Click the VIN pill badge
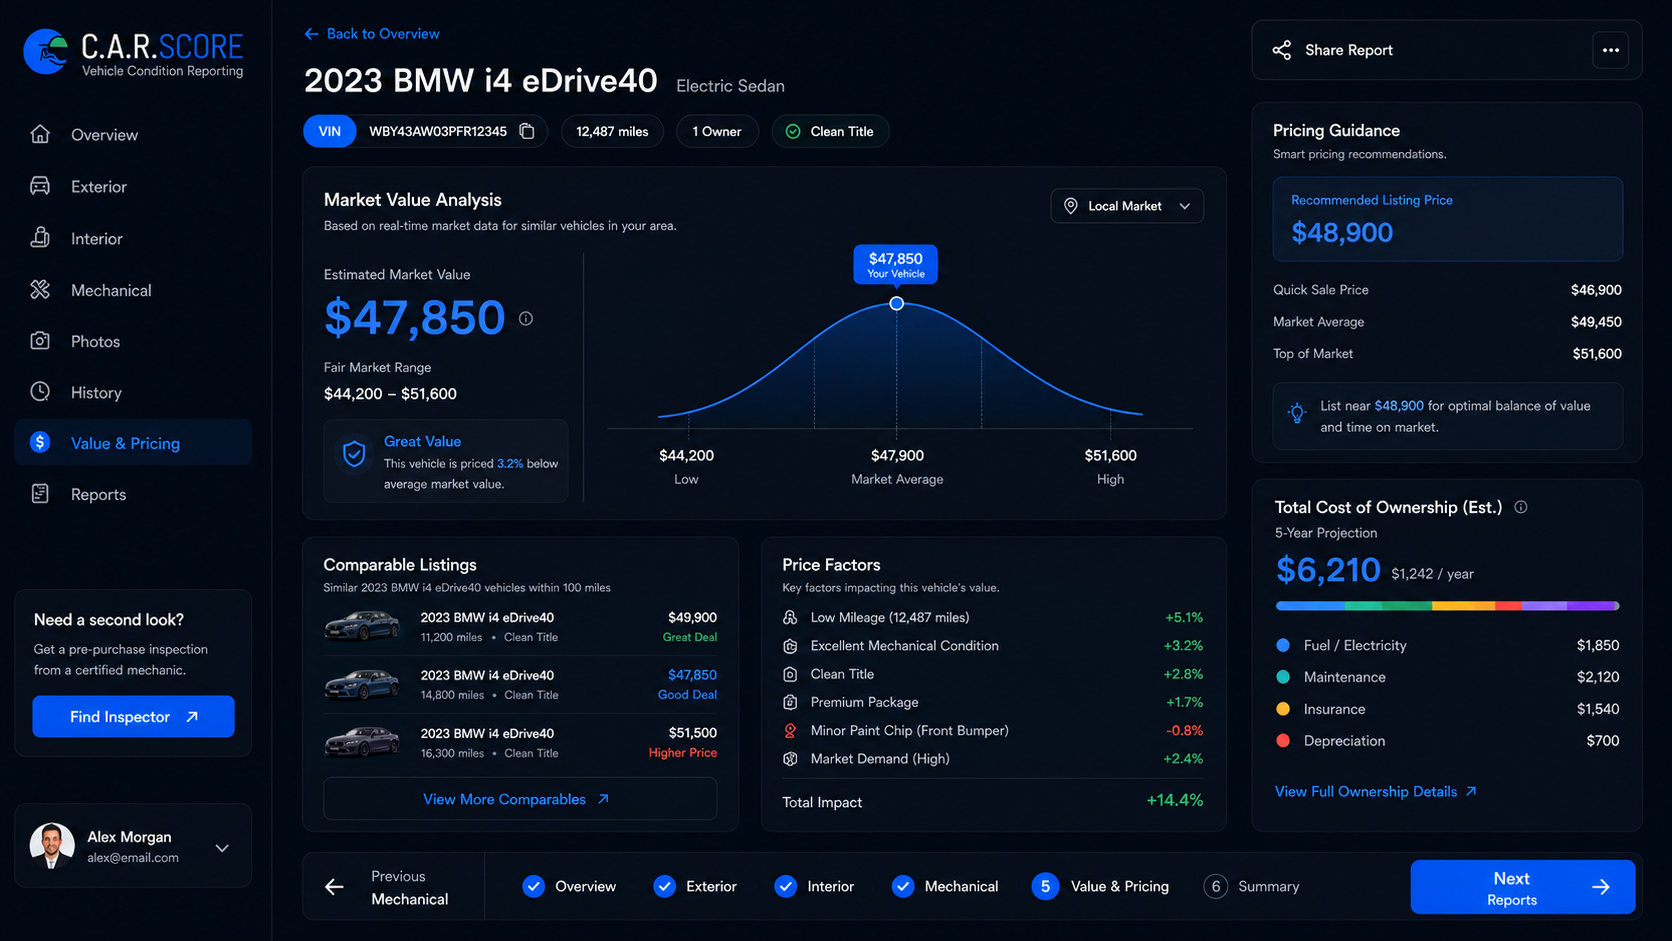This screenshot has width=1672, height=941. [x=329, y=131]
